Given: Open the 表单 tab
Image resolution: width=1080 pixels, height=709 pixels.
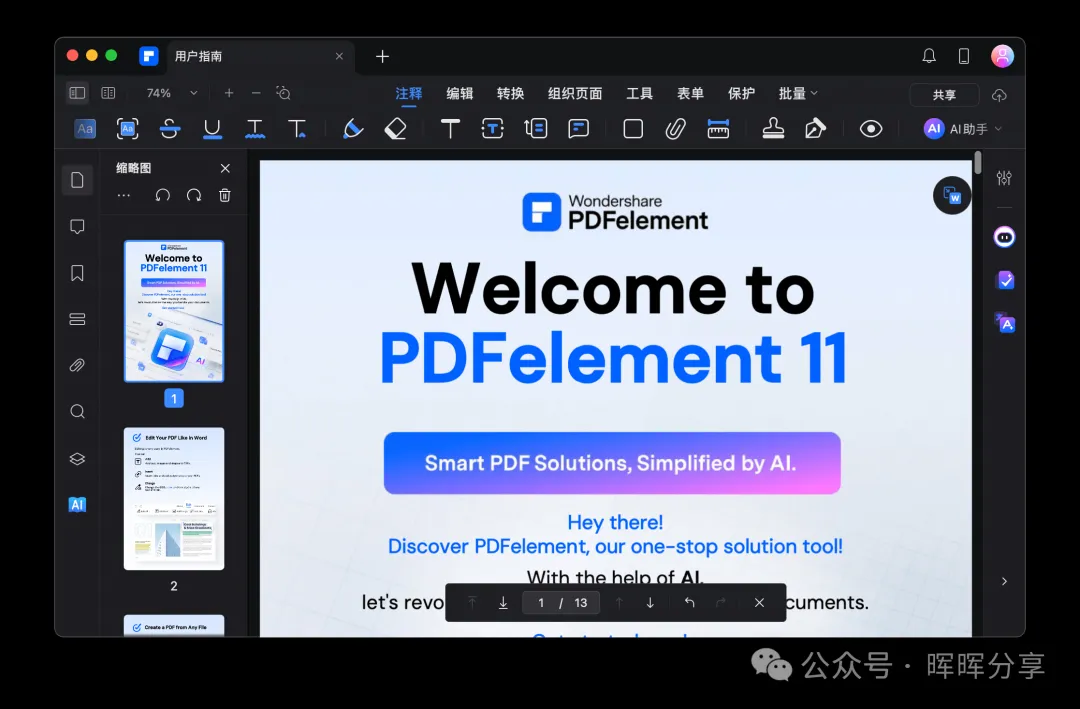Looking at the screenshot, I should tap(690, 94).
